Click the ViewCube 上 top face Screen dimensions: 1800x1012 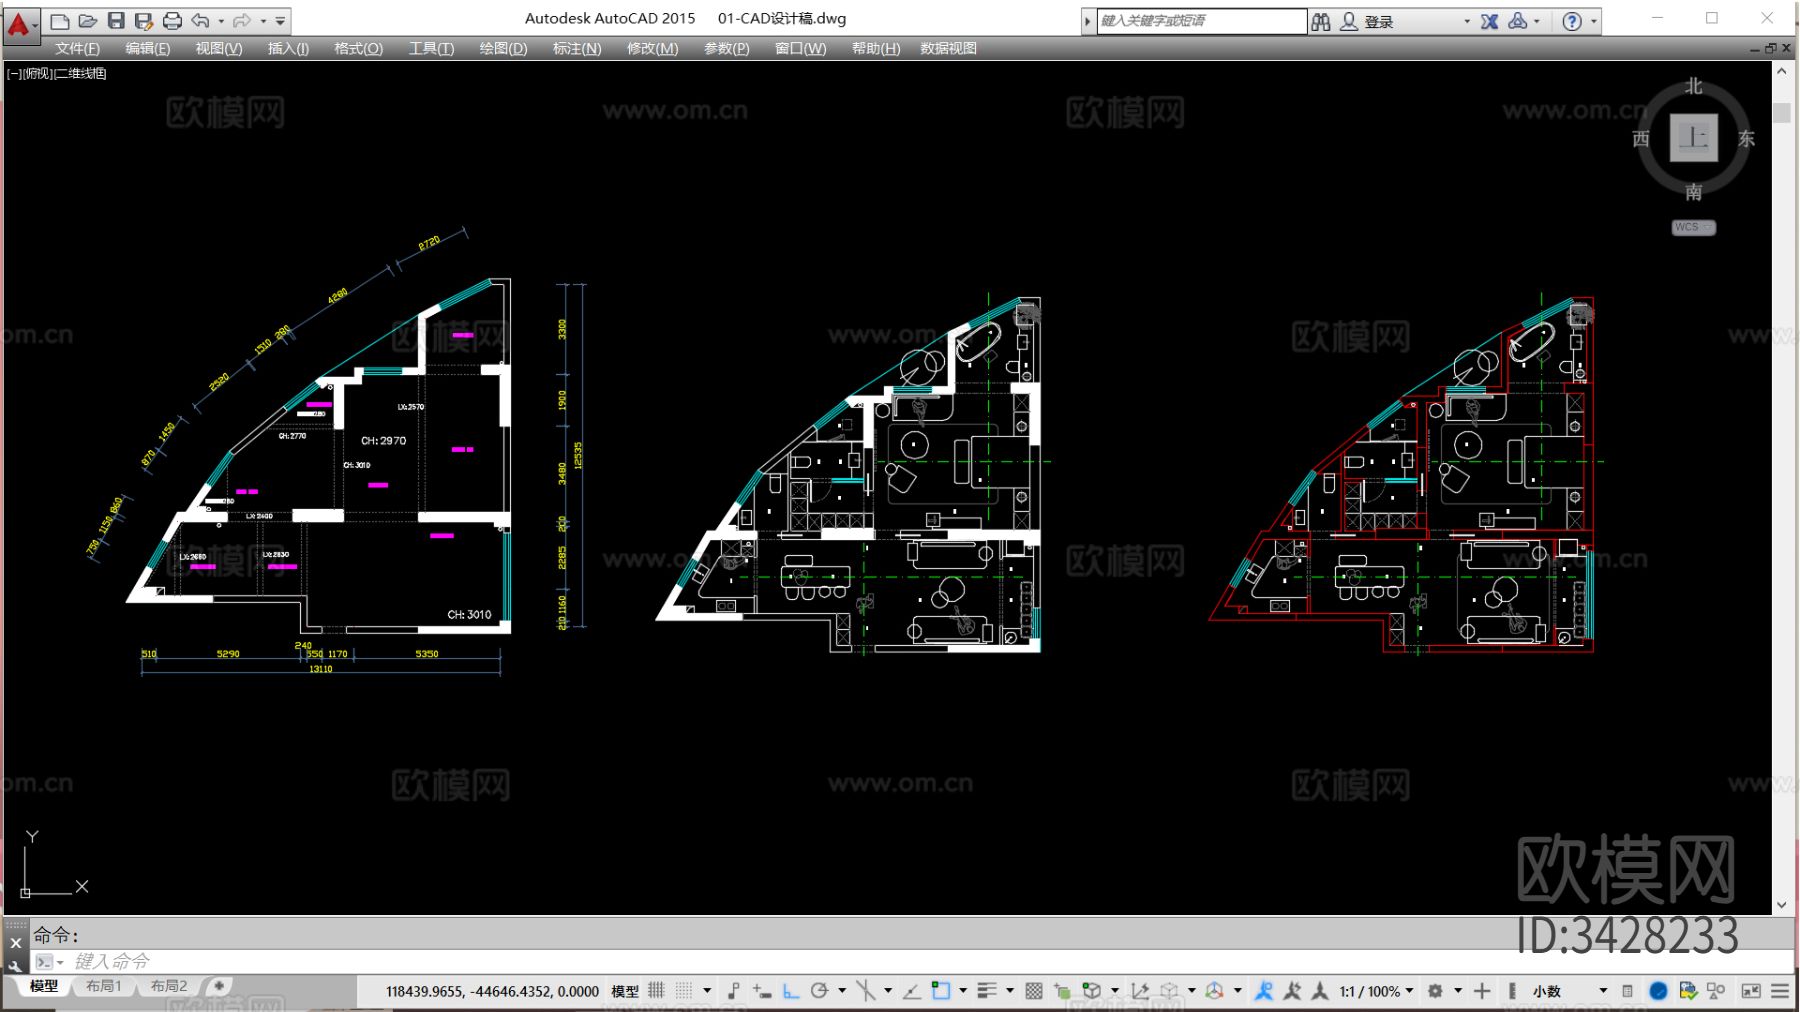tap(1693, 137)
